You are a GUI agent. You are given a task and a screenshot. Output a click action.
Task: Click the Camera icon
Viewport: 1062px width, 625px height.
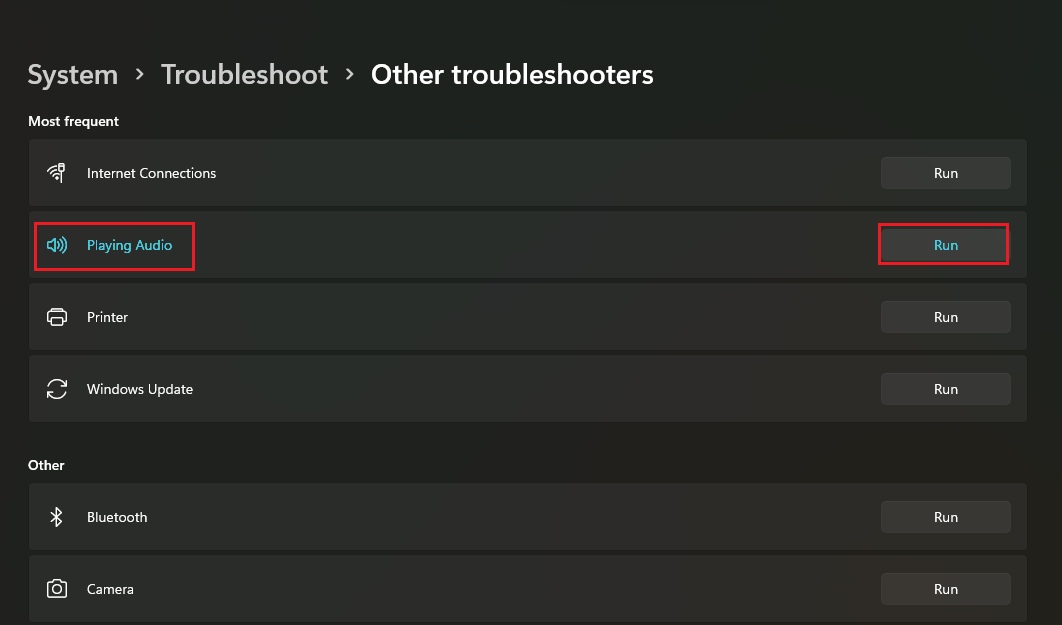56,588
